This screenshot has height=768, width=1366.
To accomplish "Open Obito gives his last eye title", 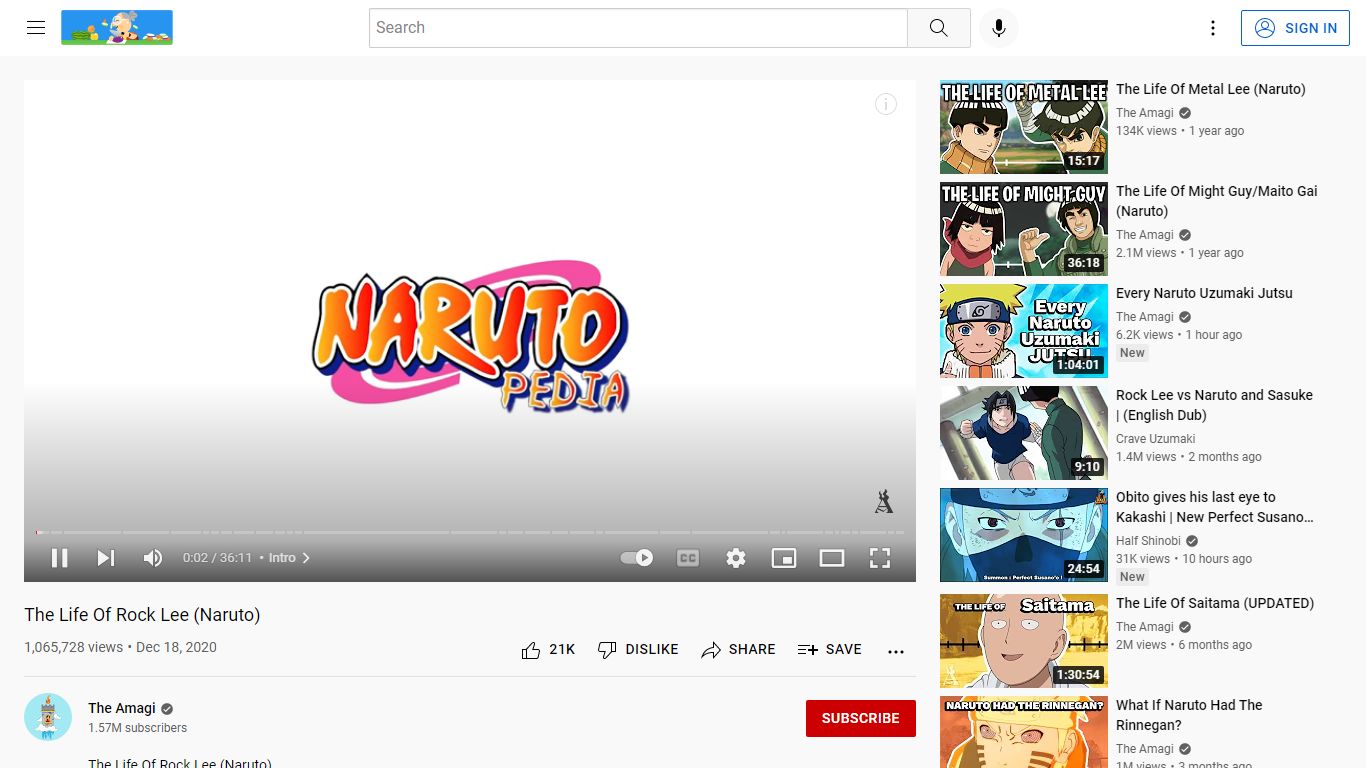I will point(1215,507).
